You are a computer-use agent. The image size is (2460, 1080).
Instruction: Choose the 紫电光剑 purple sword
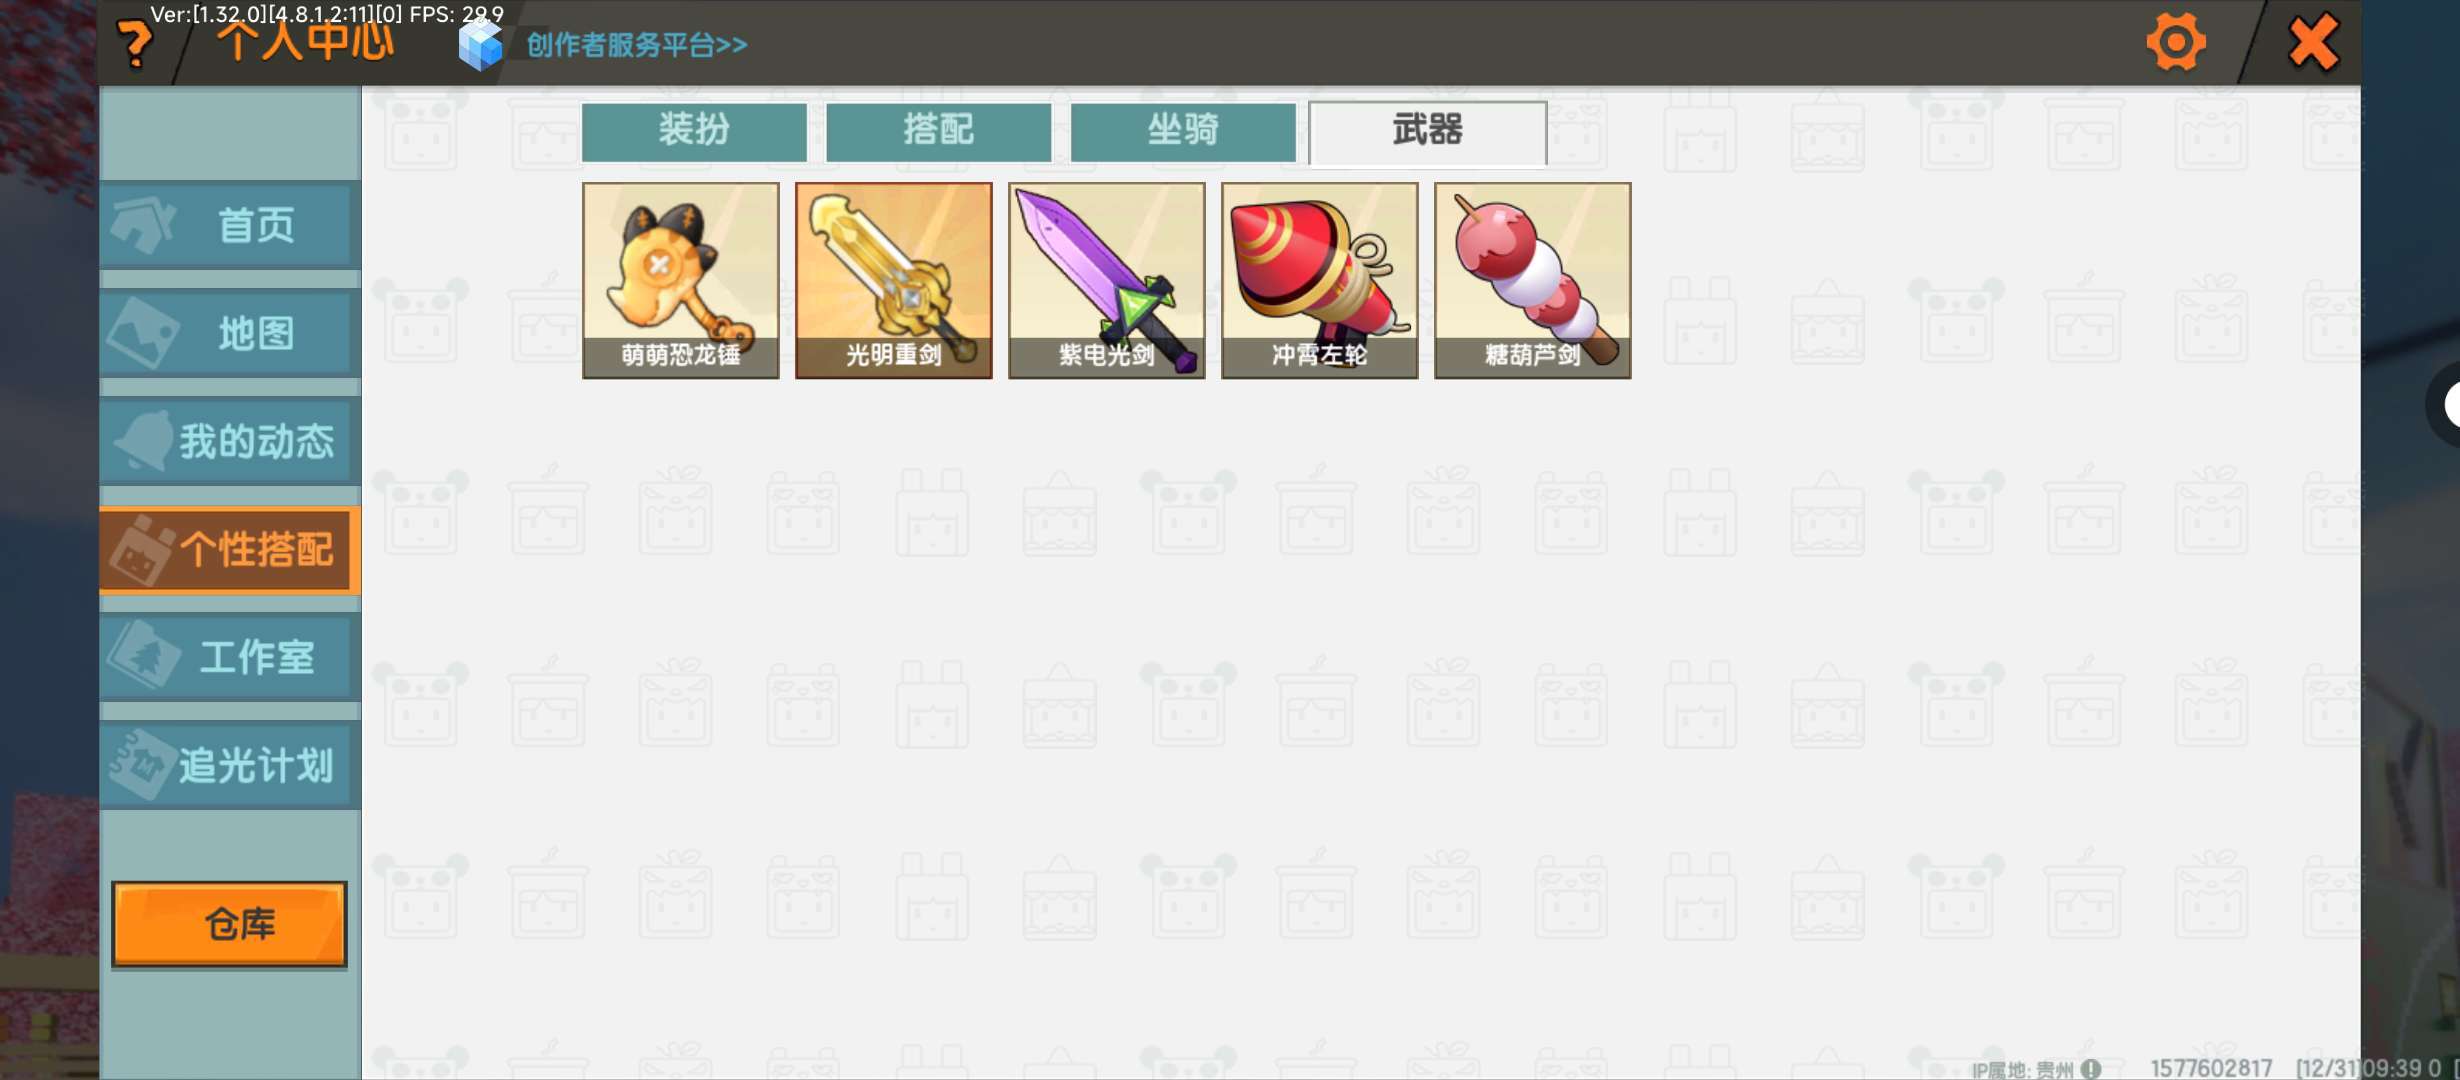pos(1107,280)
